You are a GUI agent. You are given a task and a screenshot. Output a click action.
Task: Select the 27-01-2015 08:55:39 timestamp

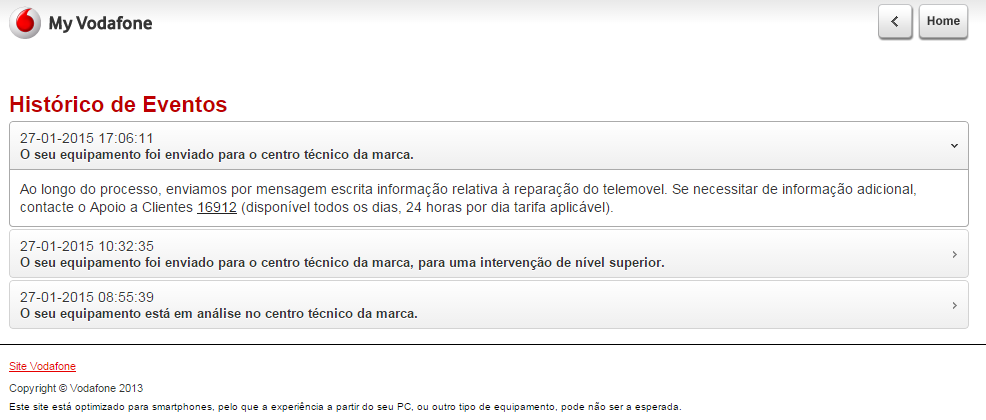[x=86, y=297]
